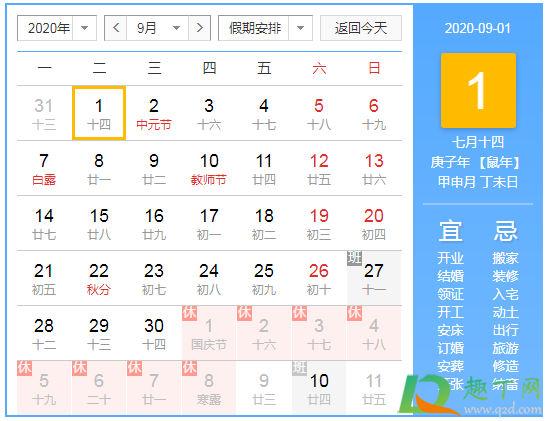Select September 28 十二 cell

tap(44, 333)
